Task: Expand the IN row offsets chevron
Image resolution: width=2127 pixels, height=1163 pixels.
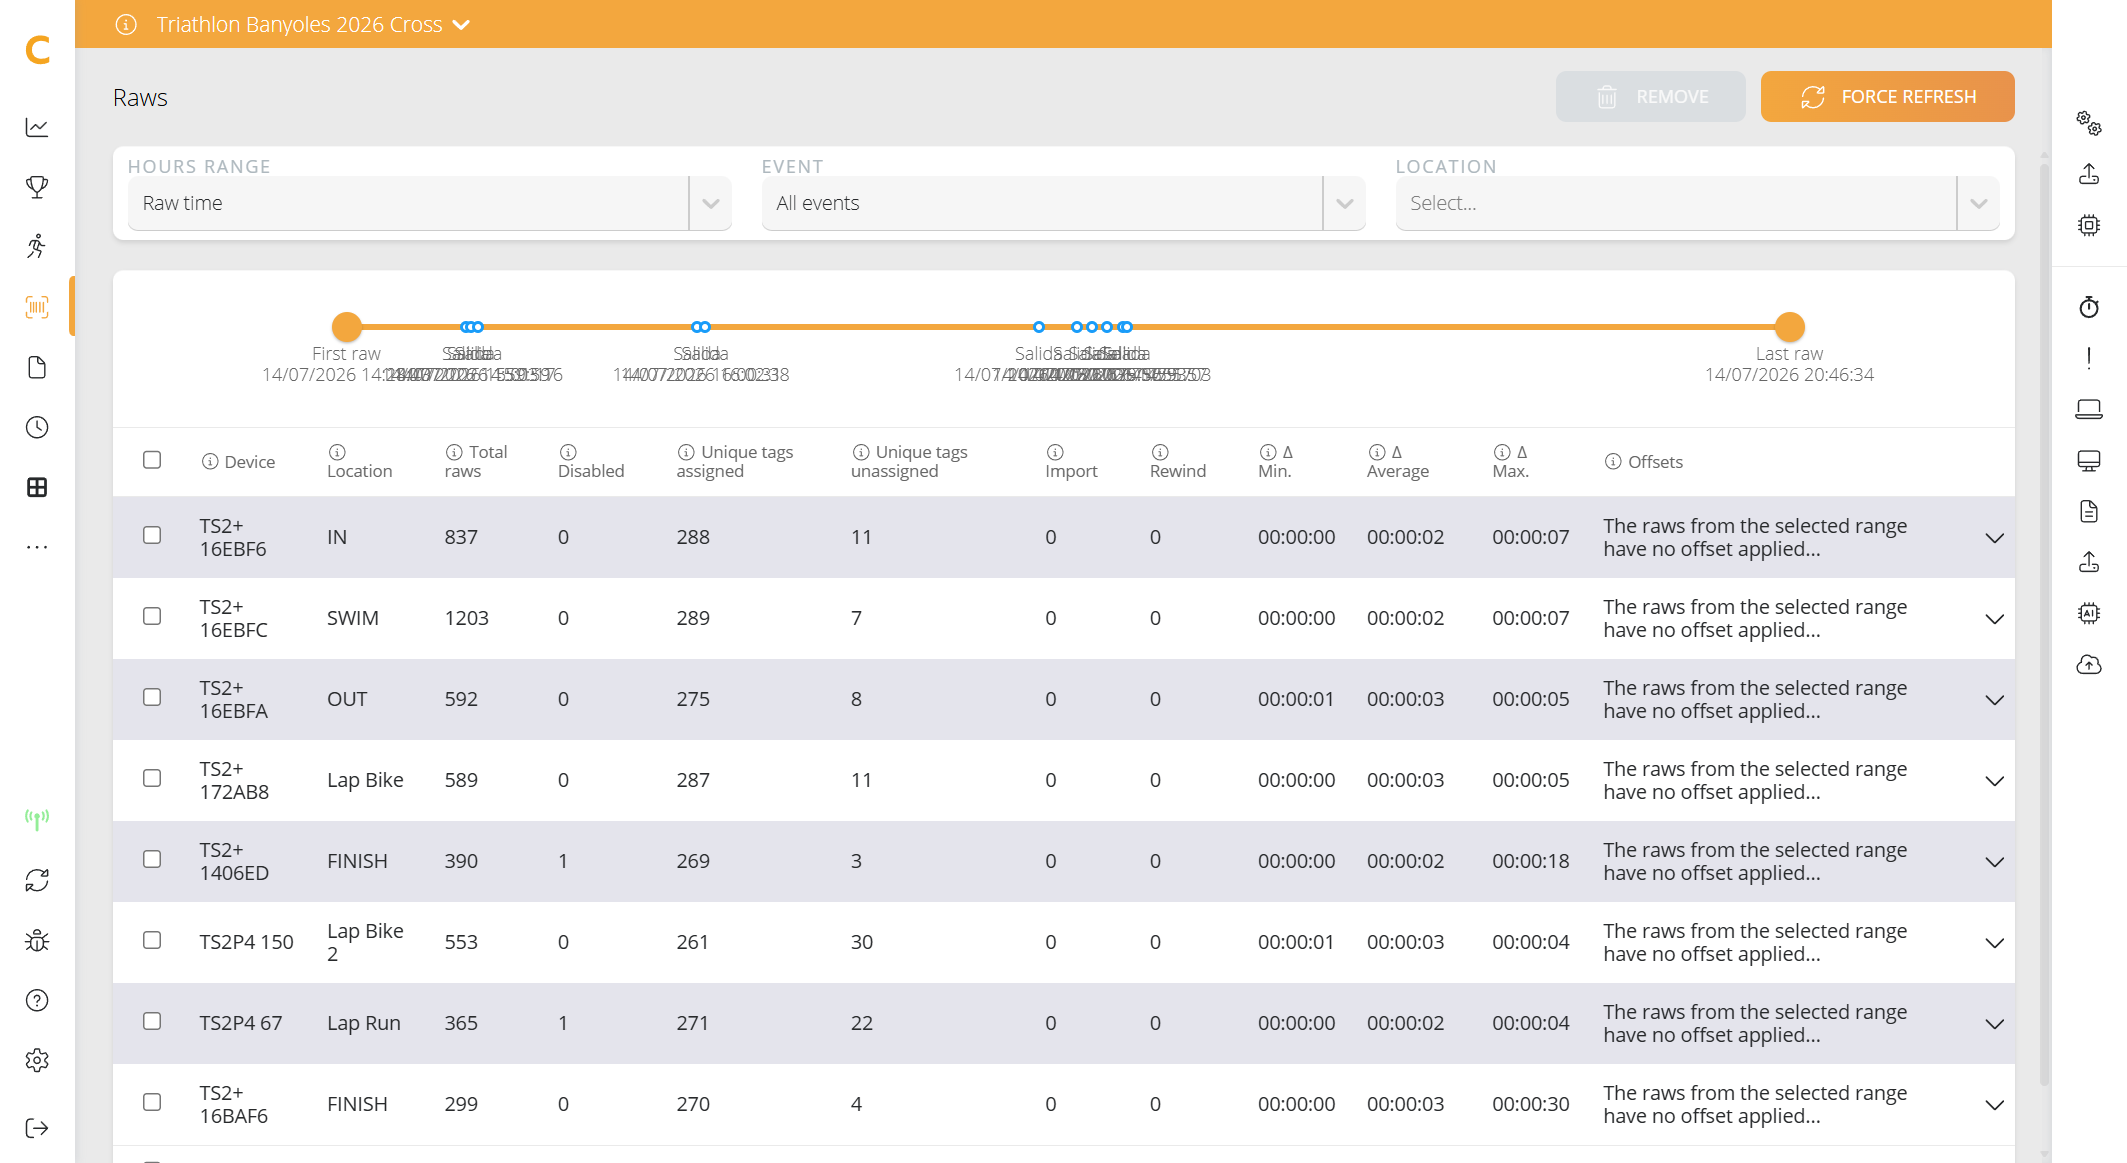Action: point(1995,538)
